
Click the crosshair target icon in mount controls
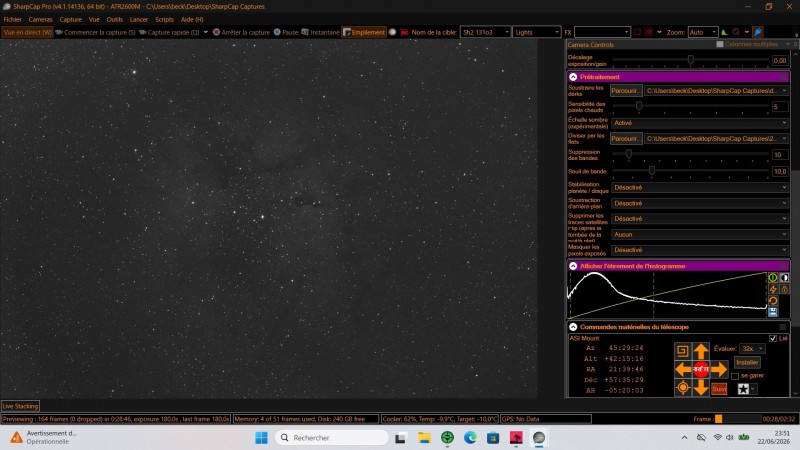683,388
